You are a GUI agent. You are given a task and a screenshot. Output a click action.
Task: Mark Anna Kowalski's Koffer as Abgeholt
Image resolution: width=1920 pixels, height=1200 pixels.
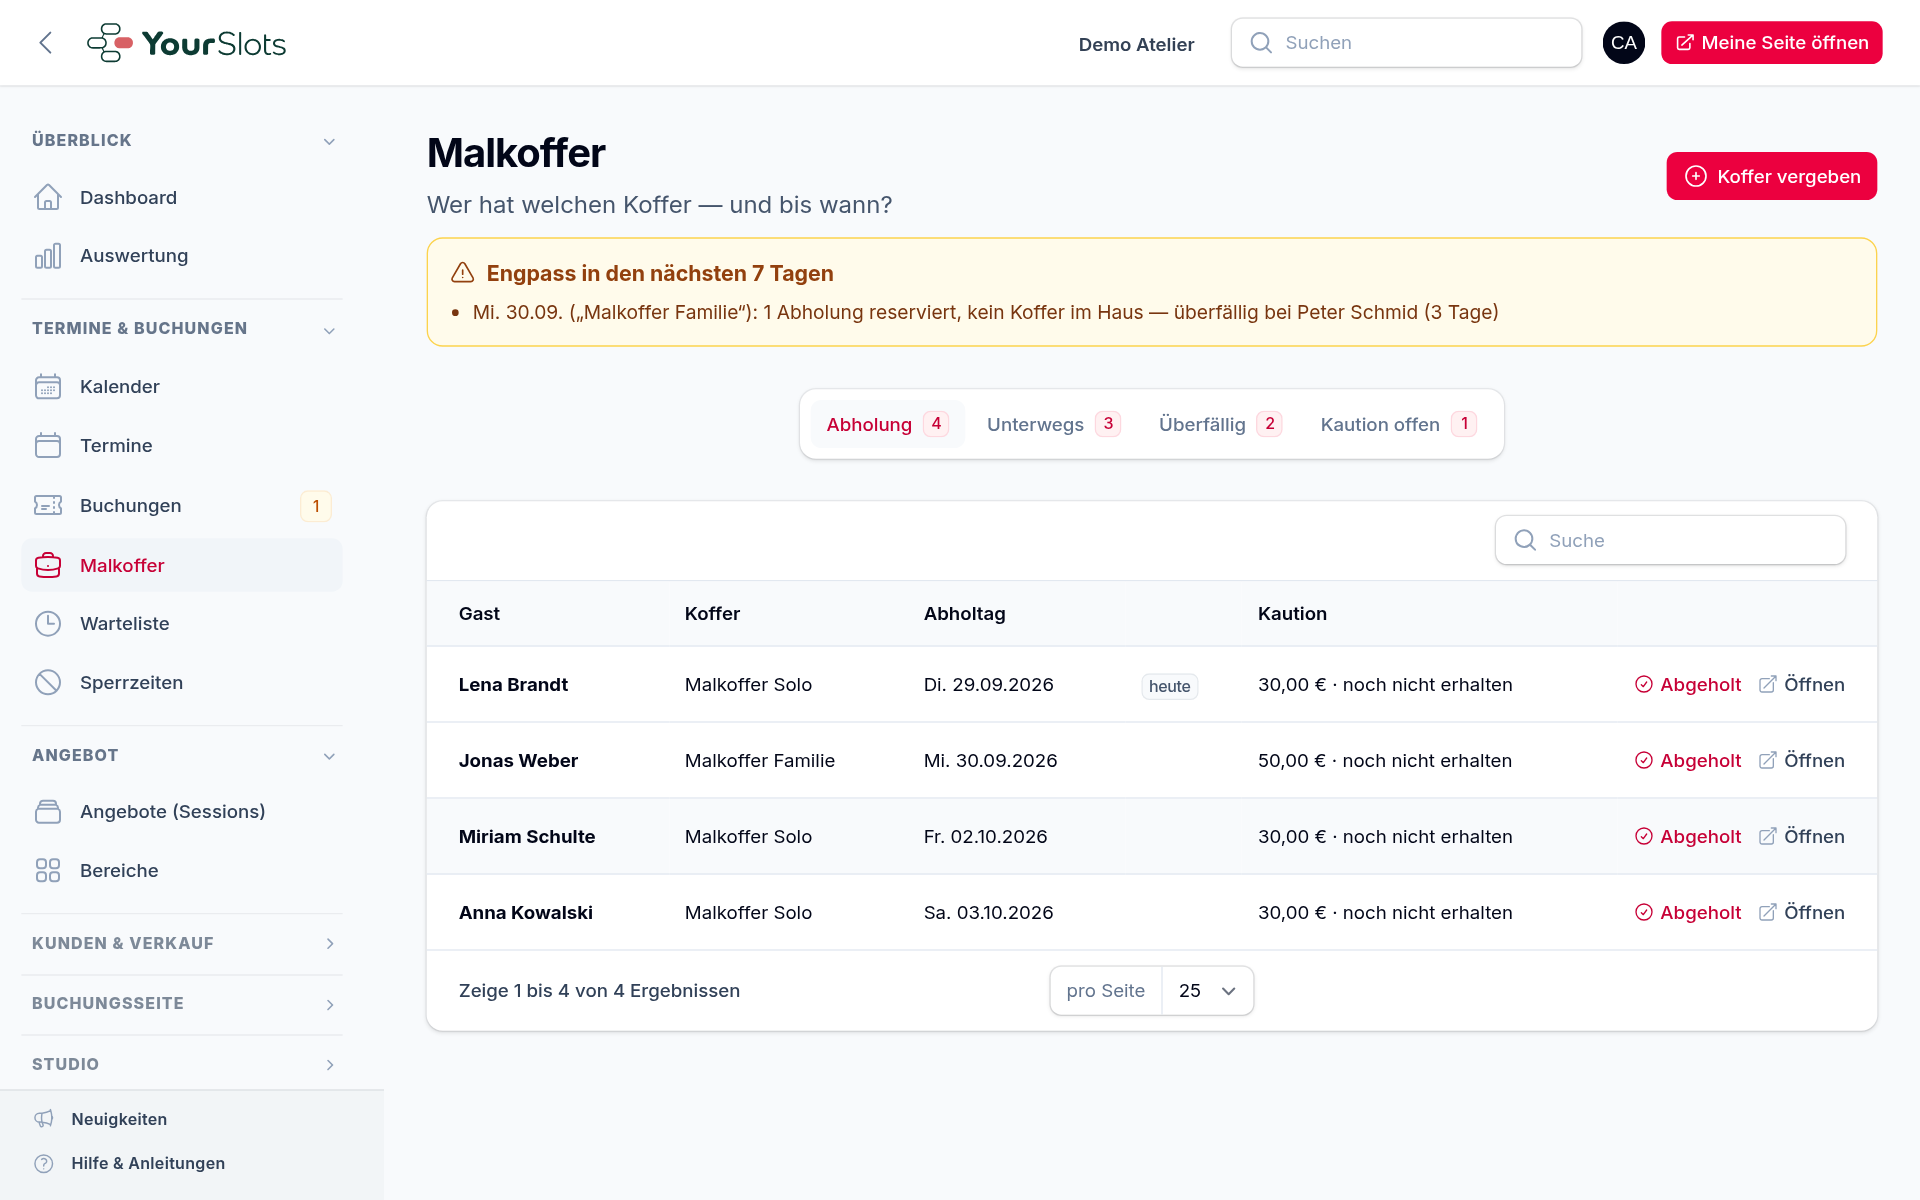(1688, 913)
